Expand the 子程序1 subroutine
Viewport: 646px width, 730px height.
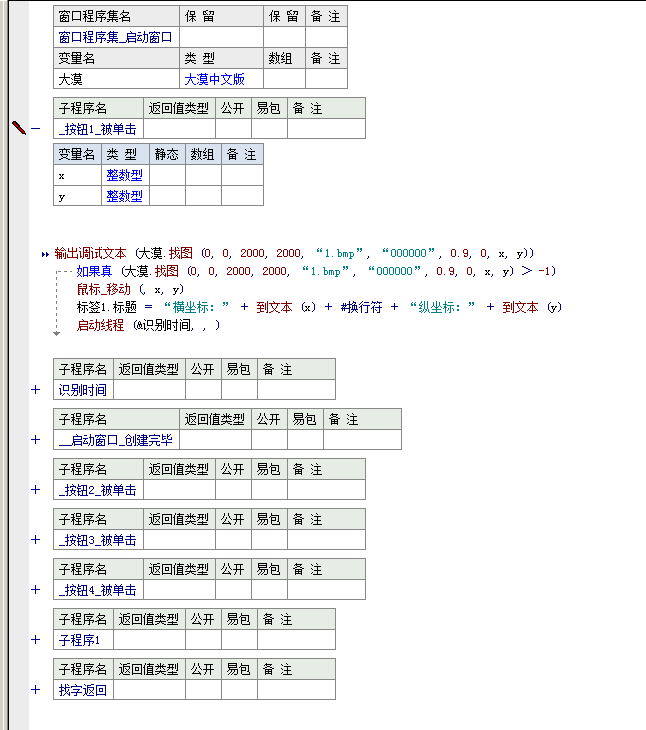[x=35, y=640]
